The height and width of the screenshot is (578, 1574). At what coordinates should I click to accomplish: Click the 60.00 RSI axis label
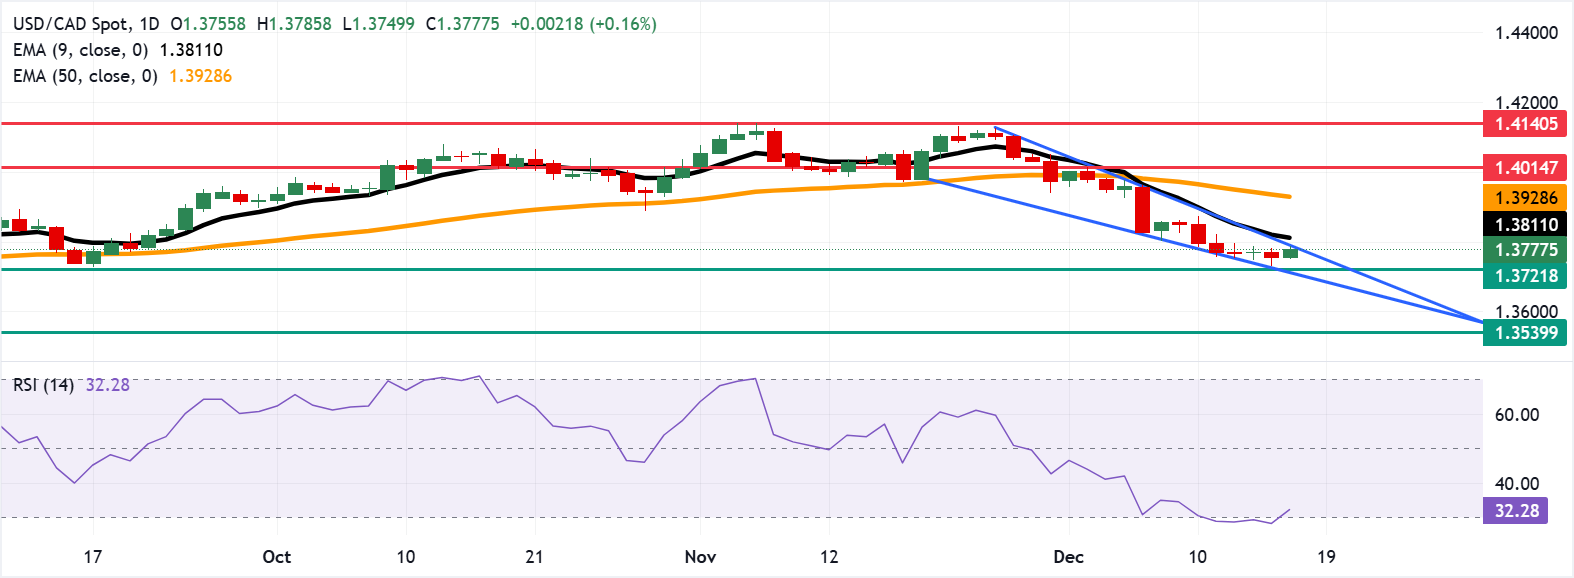click(1516, 415)
